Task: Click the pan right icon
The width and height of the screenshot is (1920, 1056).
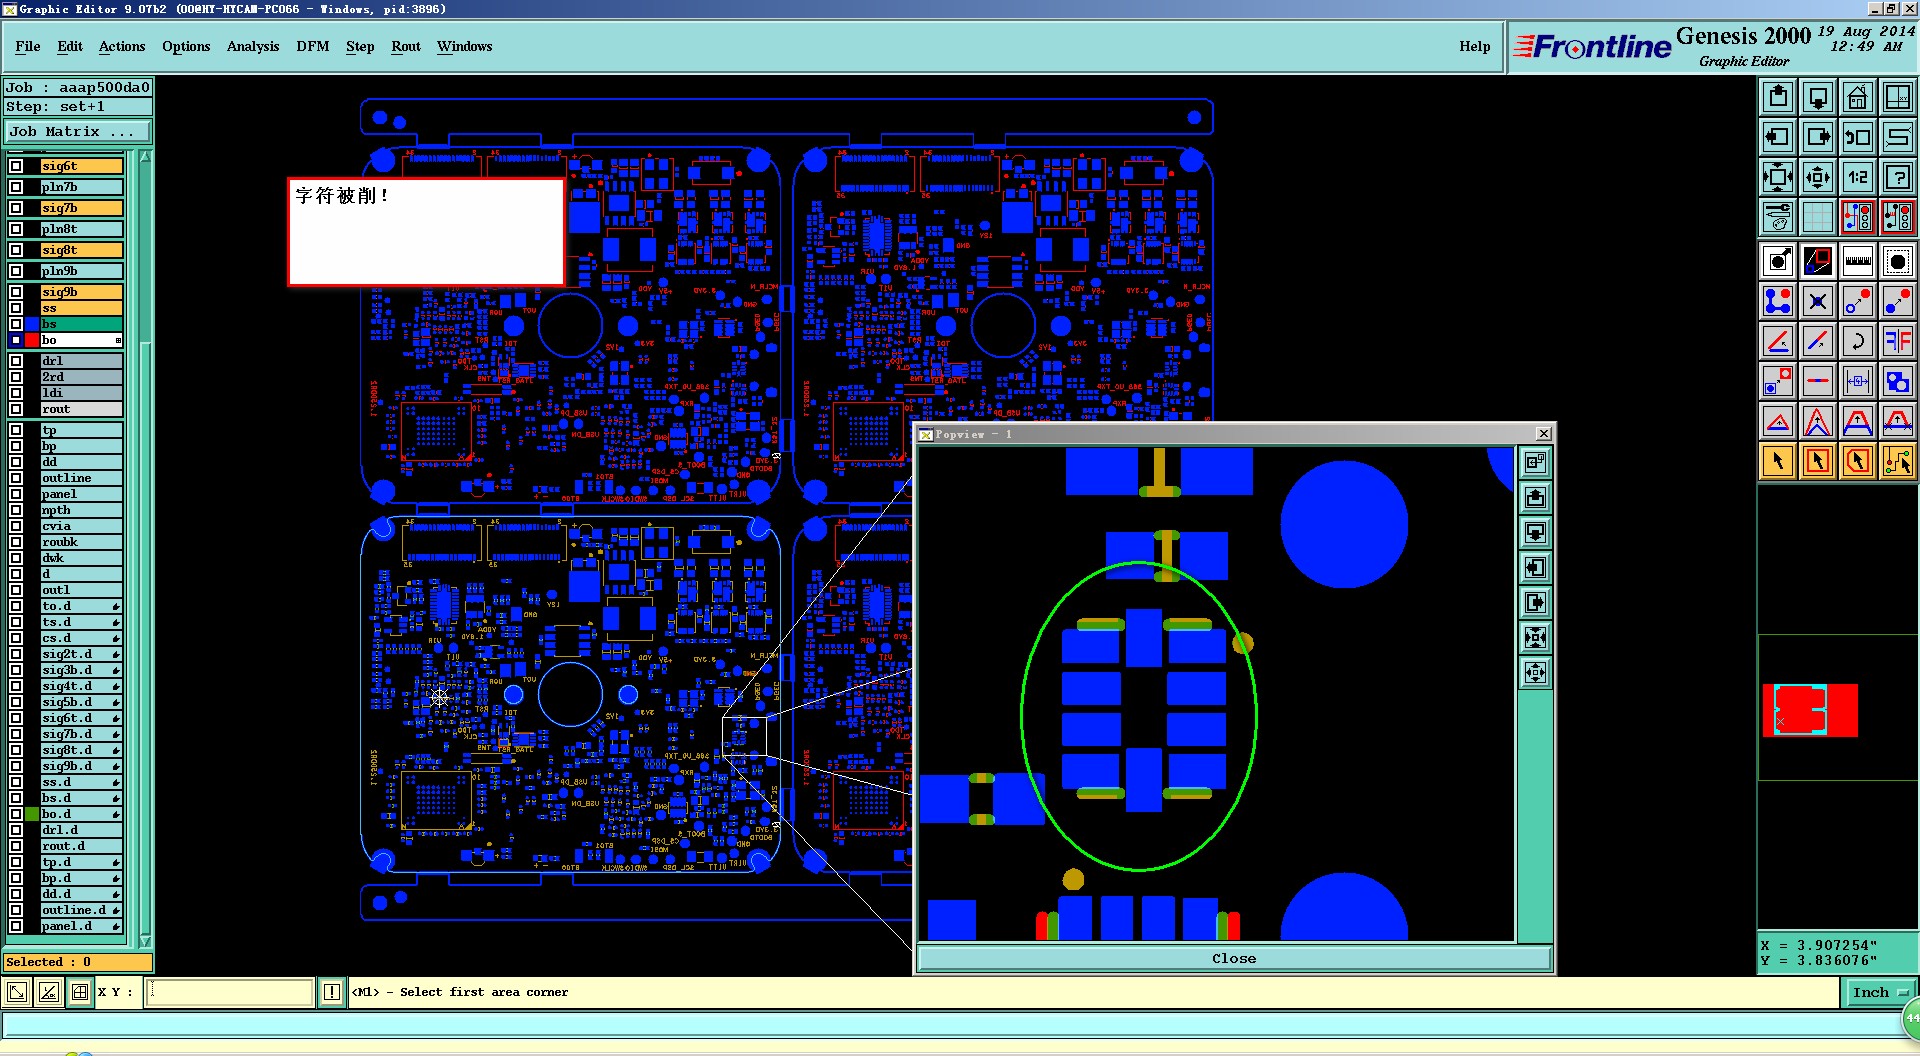Action: pos(1818,137)
